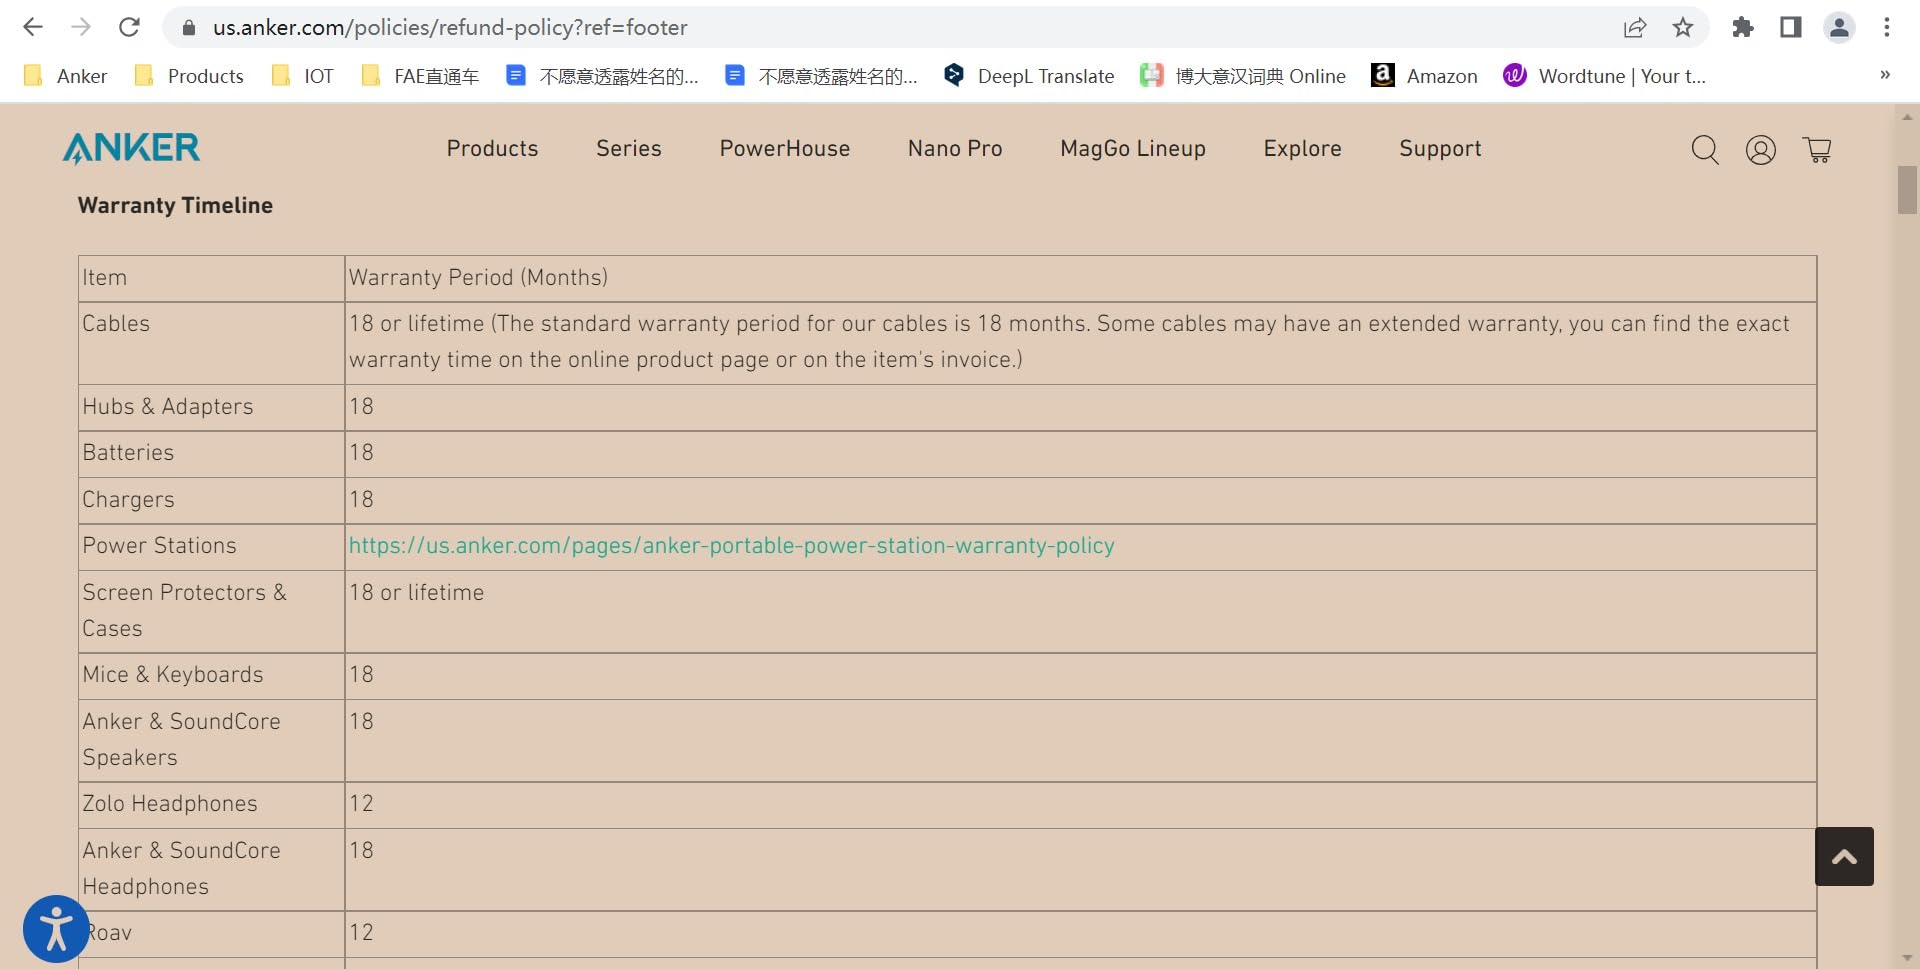Select the Chargers row label
The height and width of the screenshot is (969, 1920).
click(x=128, y=500)
